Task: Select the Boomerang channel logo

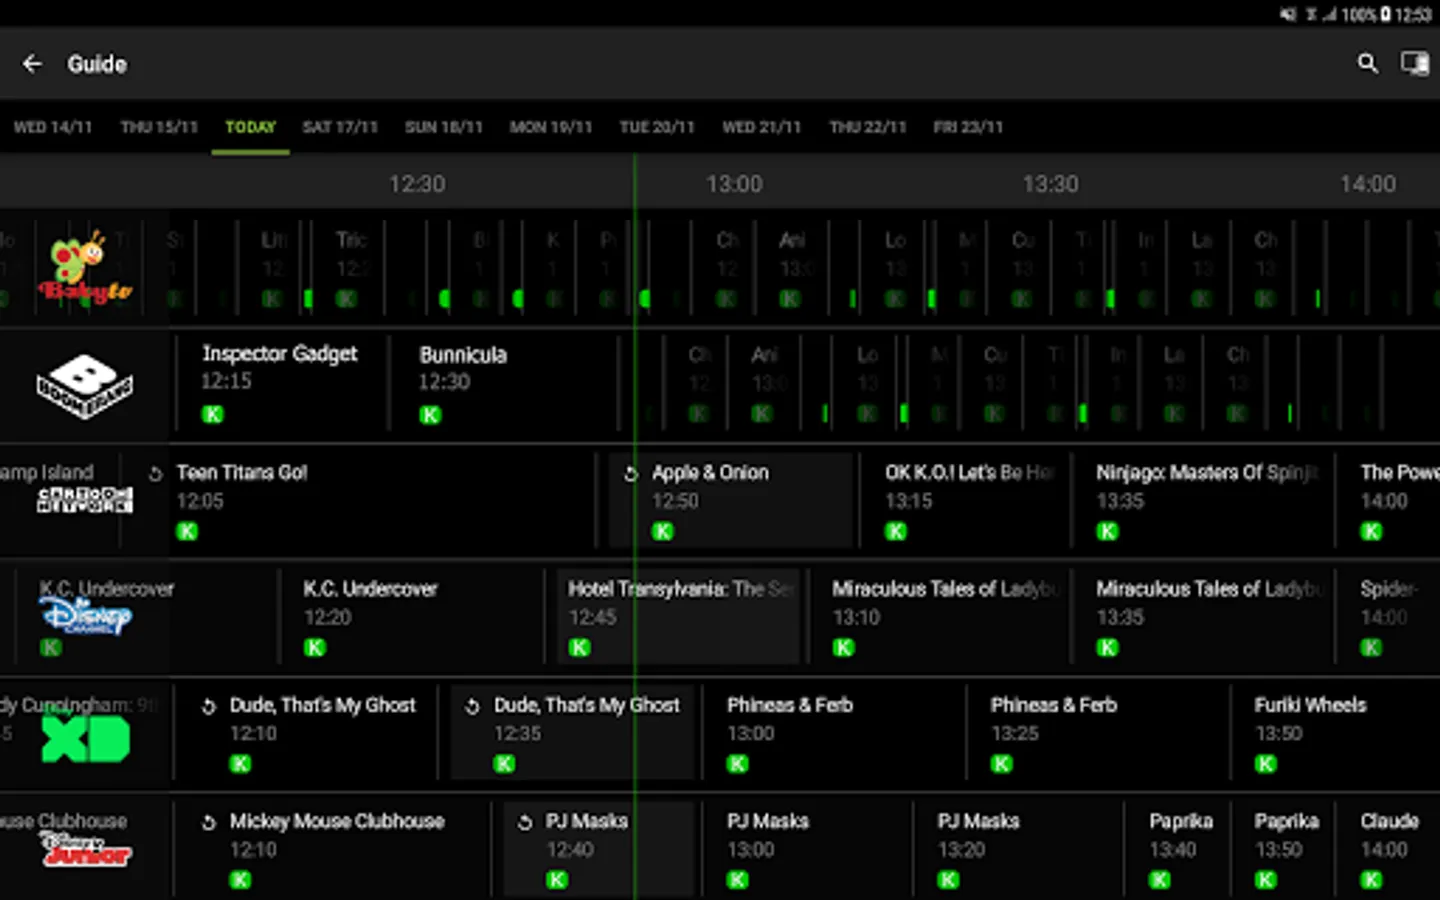Action: click(84, 386)
